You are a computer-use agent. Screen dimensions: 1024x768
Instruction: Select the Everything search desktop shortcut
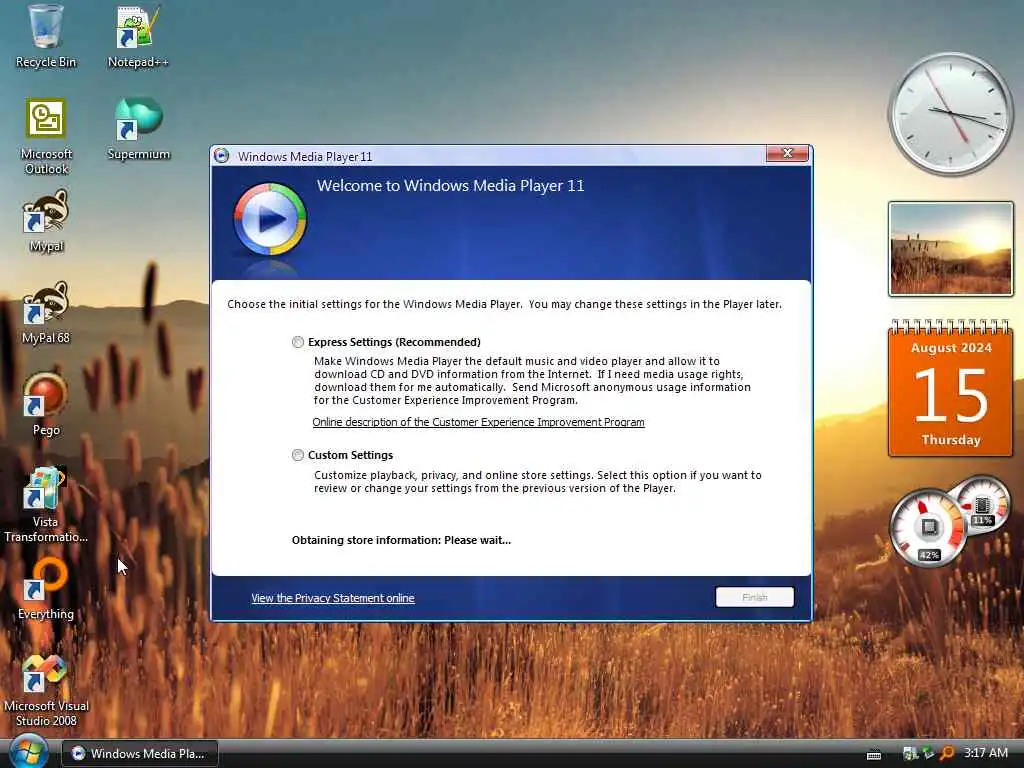click(x=46, y=589)
